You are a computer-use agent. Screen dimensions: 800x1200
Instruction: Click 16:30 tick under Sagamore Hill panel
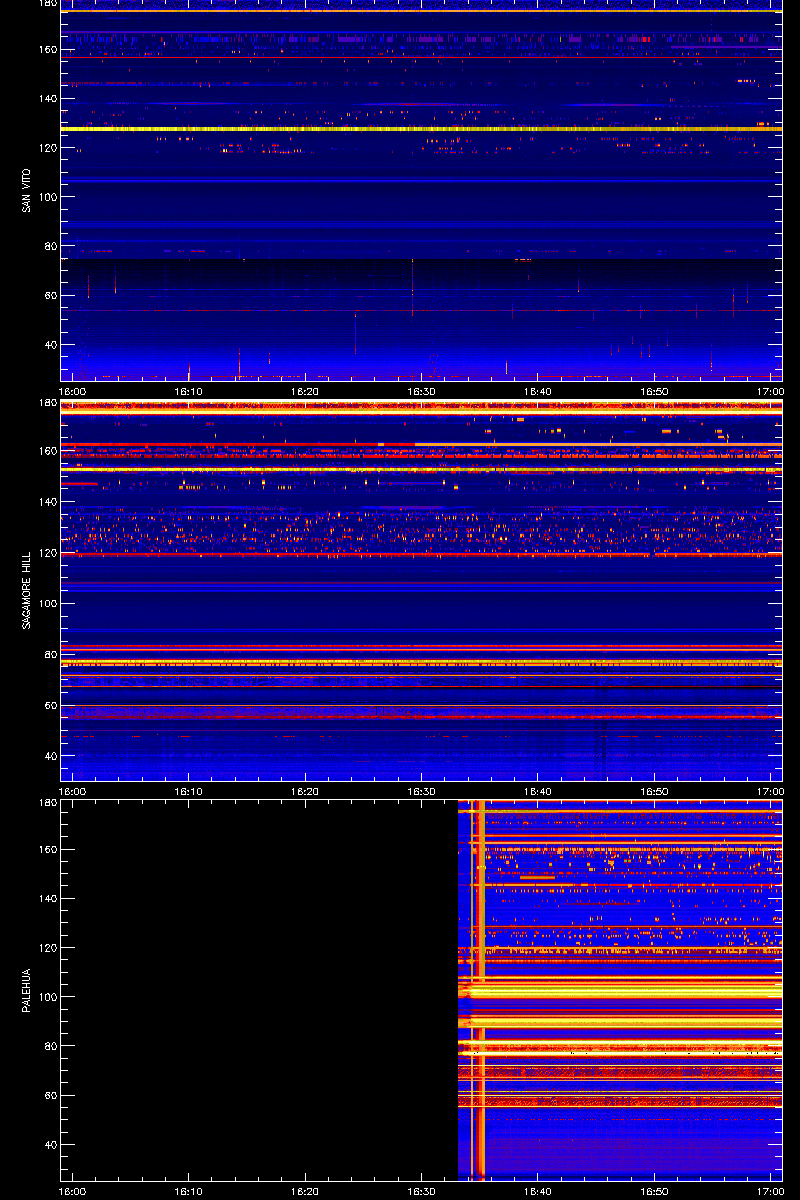coord(421,791)
